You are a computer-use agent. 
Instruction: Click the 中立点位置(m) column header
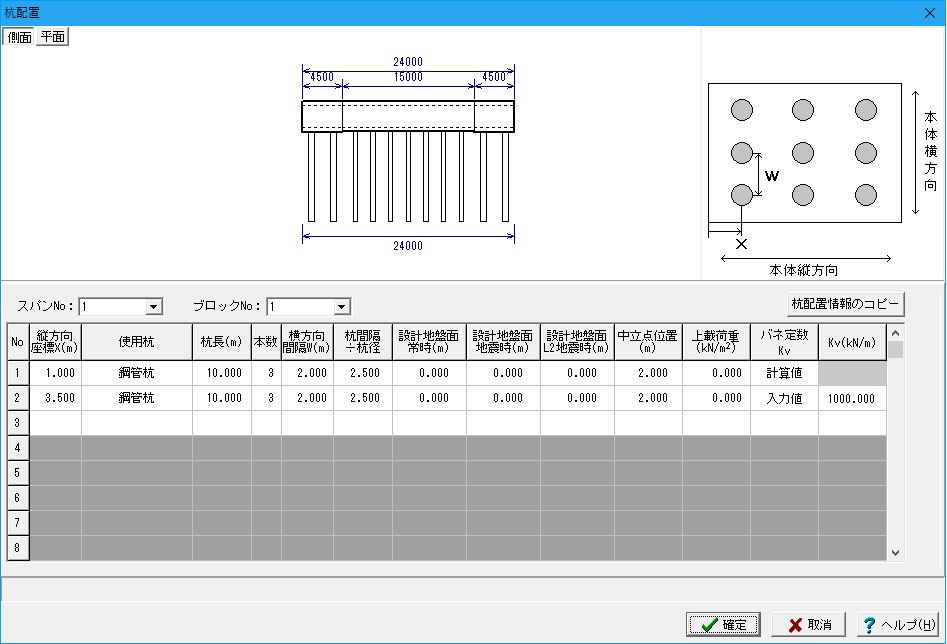pos(648,342)
